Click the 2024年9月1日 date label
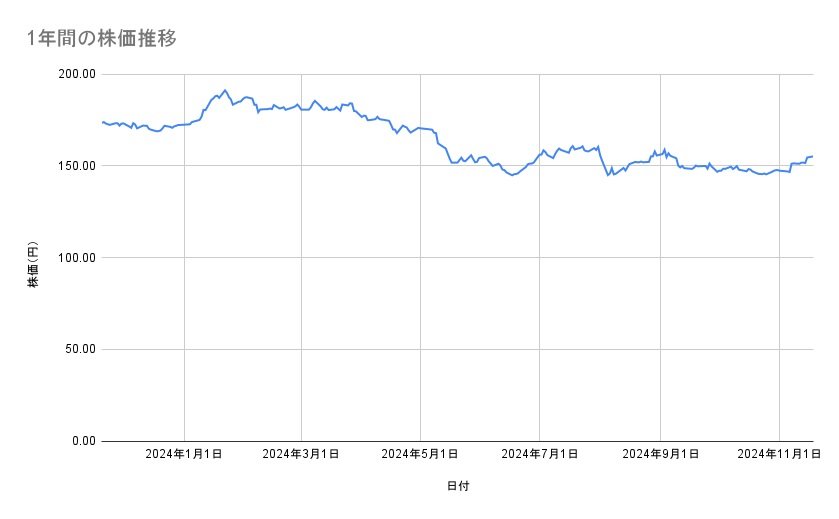Screen dimensions: 839x519 (x=660, y=454)
